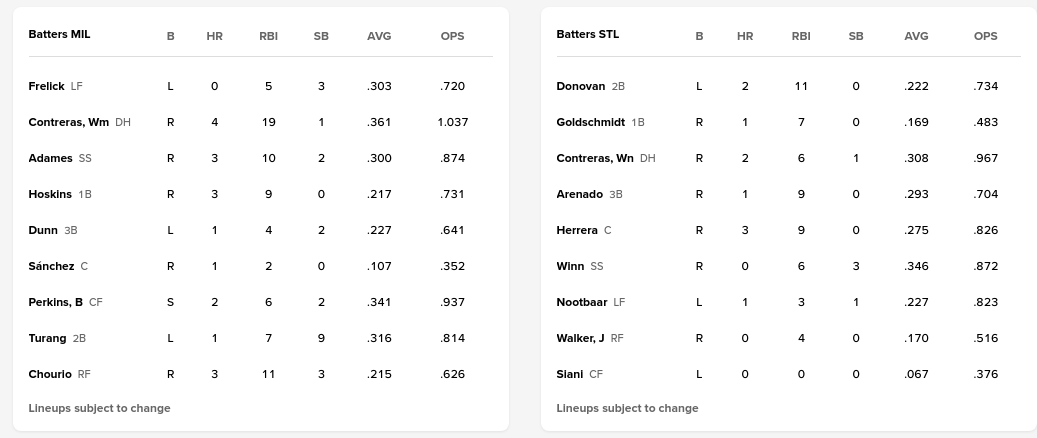Click the Goldschmidt player link
The width and height of the screenshot is (1037, 438).
[590, 122]
